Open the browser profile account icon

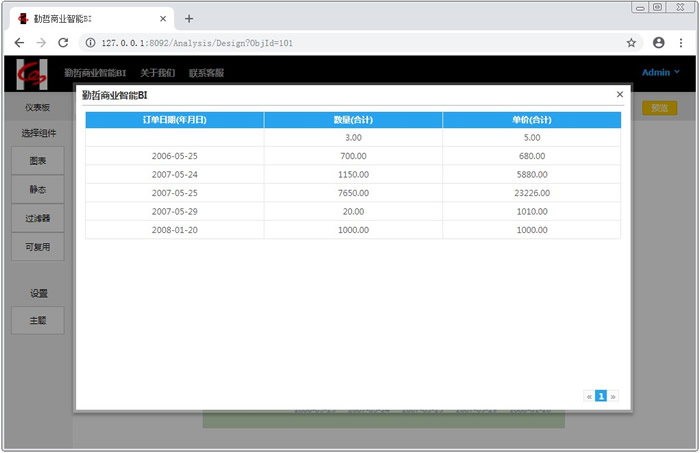click(658, 43)
